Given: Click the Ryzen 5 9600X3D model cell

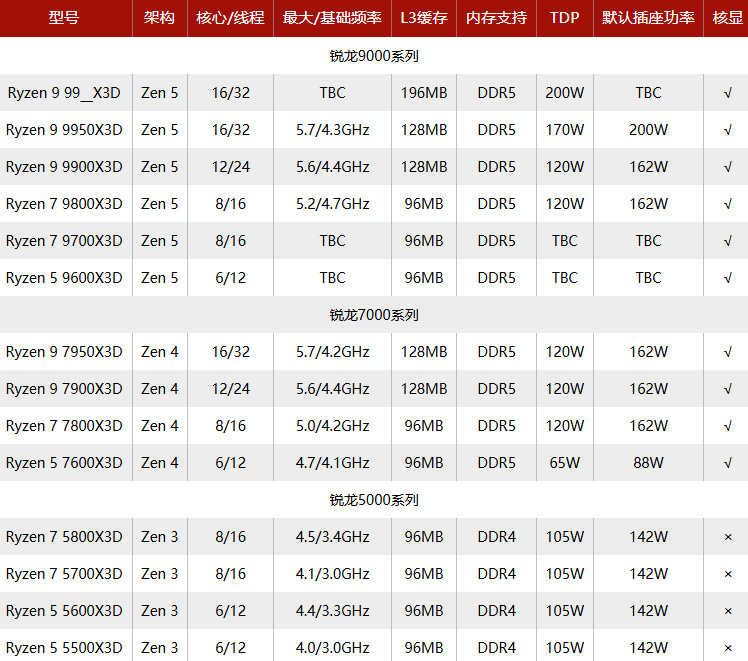Looking at the screenshot, I should 64,278.
